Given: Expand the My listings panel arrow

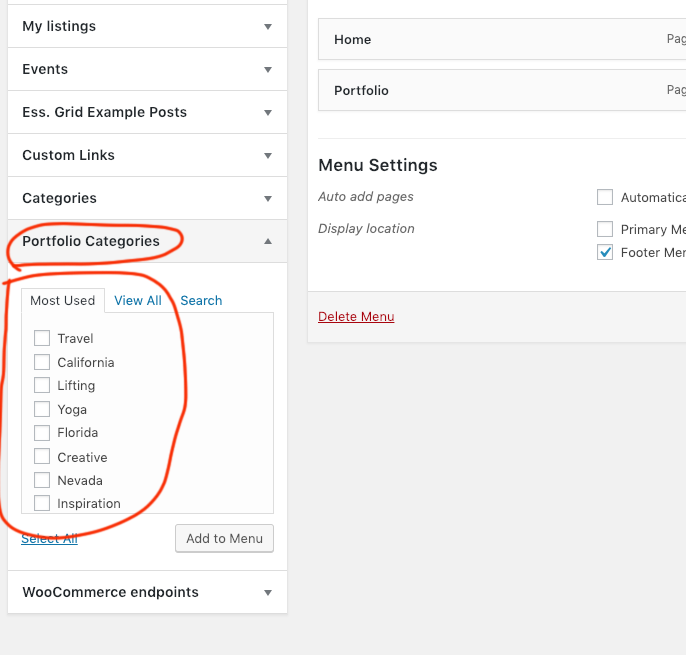Looking at the screenshot, I should coord(268,27).
